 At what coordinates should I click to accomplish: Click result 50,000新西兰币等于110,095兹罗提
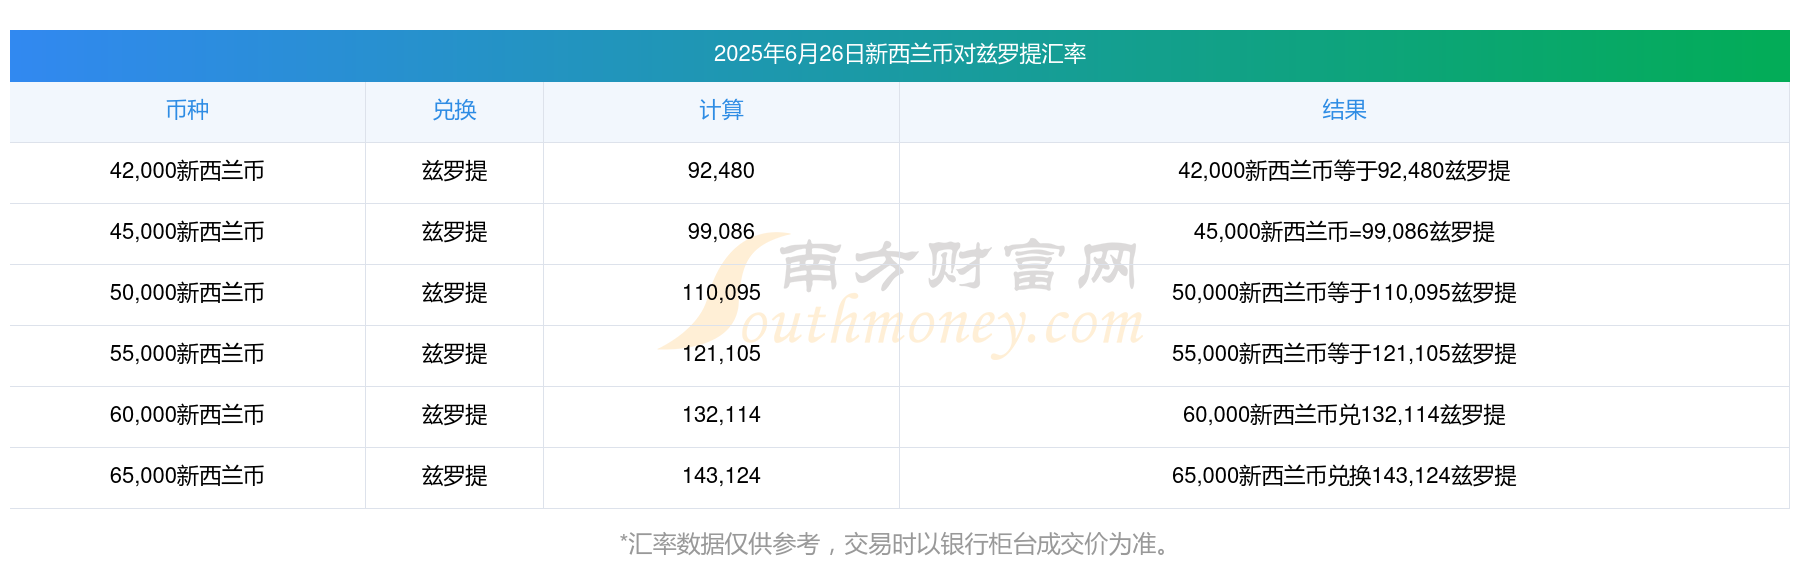1344,293
